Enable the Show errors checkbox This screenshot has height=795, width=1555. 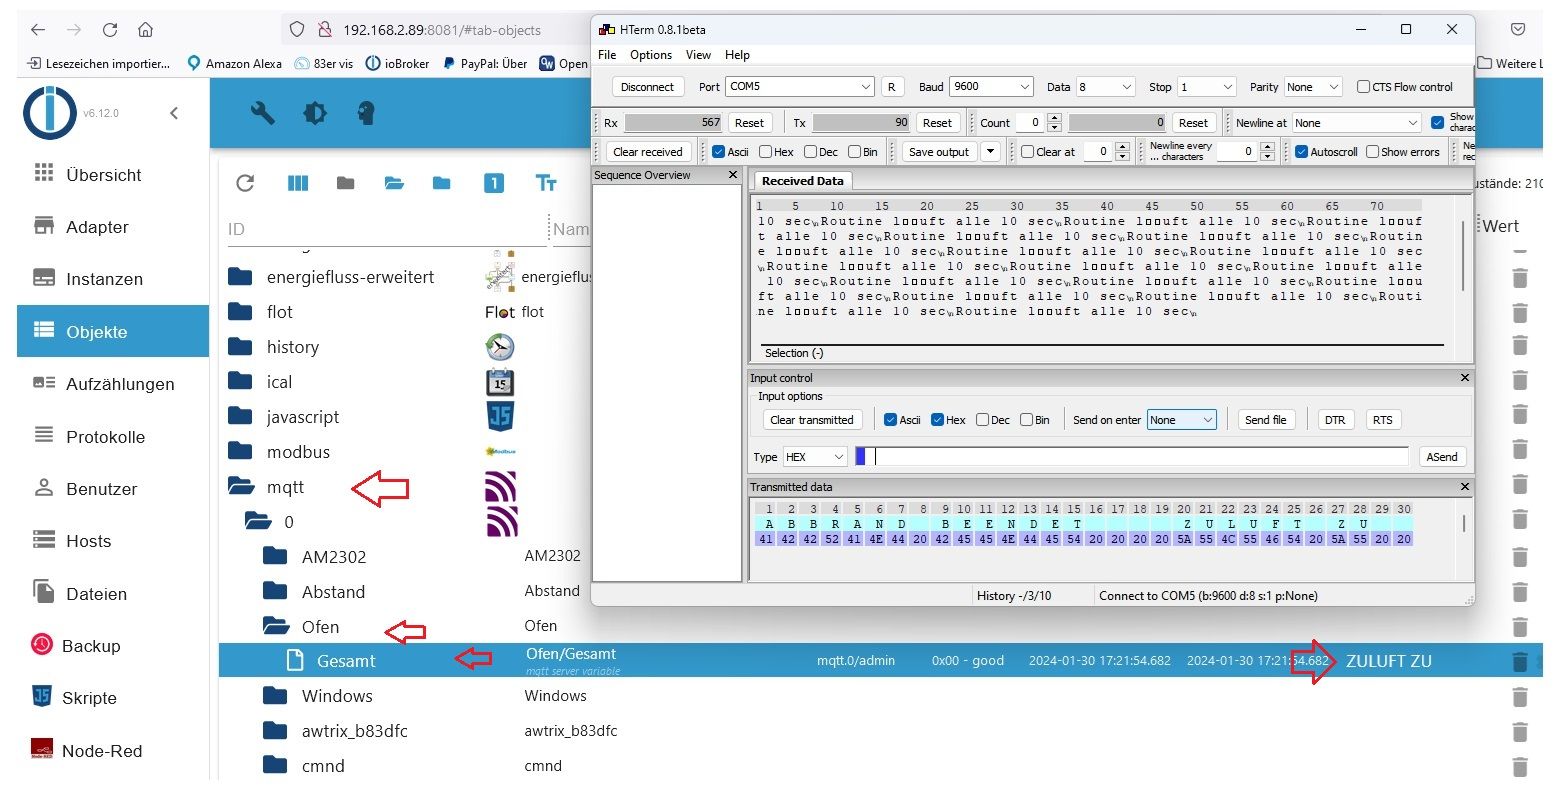point(1371,152)
